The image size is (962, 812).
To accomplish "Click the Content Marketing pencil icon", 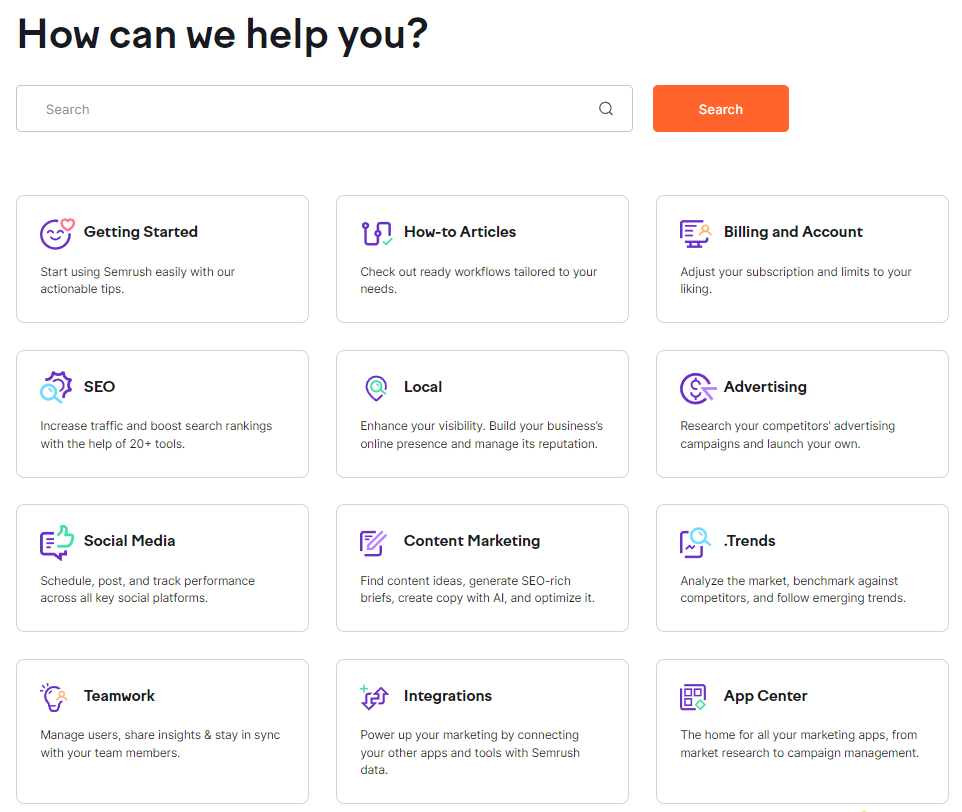I will coord(373,543).
